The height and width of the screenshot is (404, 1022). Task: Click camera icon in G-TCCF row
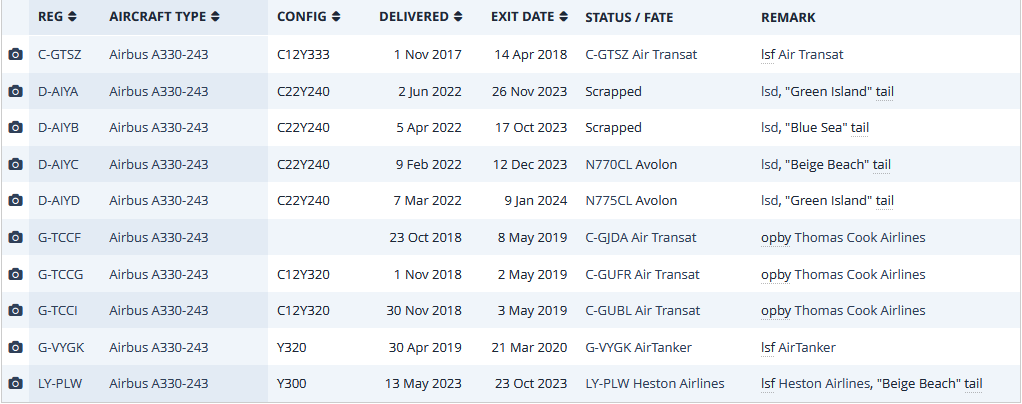click(15, 238)
